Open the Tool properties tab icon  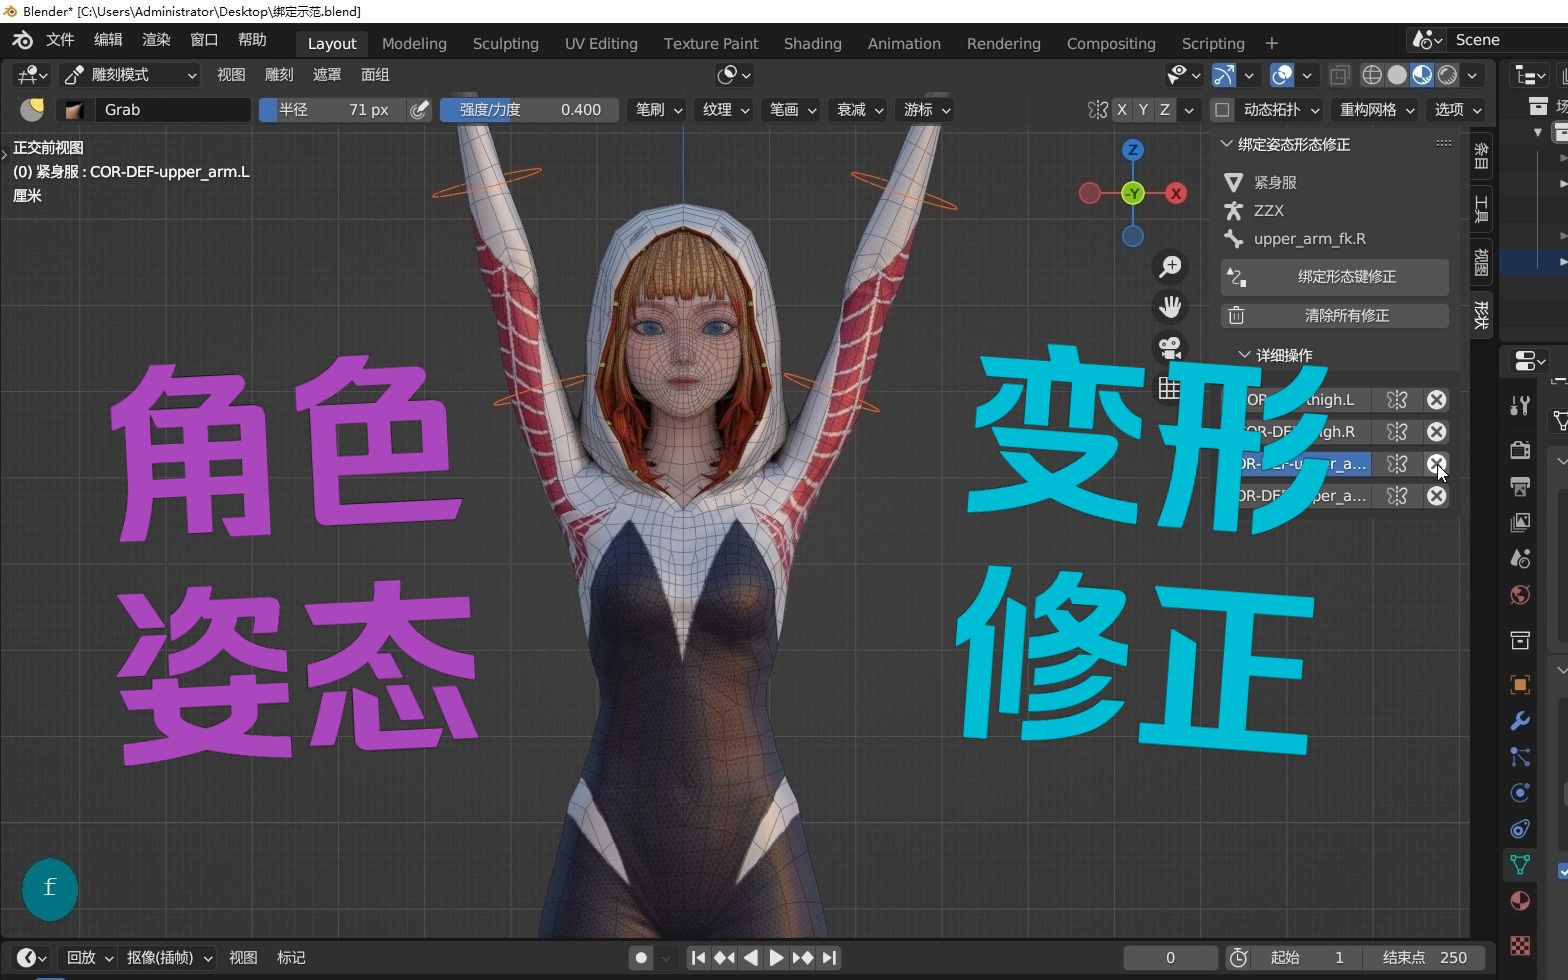click(x=1520, y=405)
